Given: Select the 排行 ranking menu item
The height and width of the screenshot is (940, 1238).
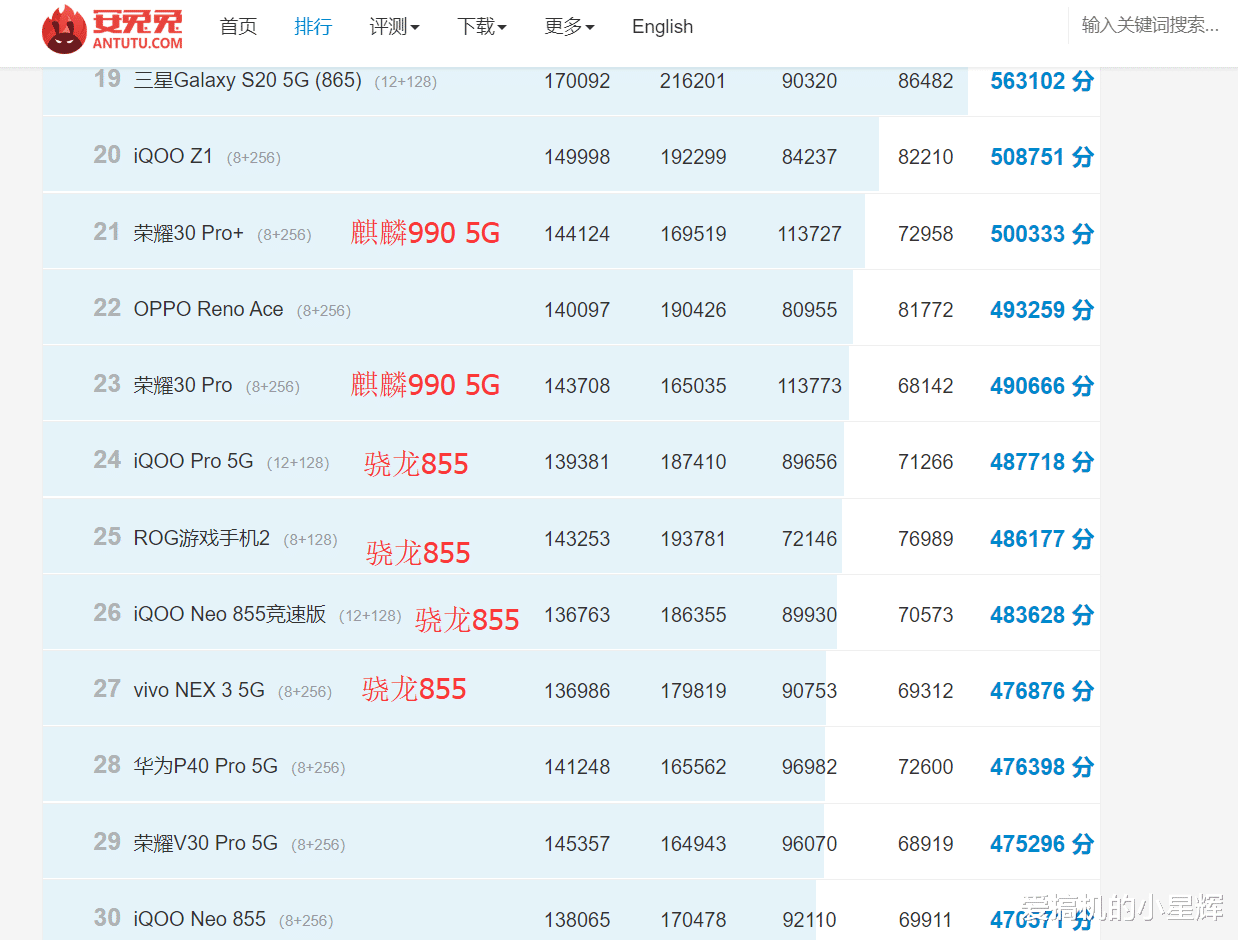Looking at the screenshot, I should click(x=313, y=27).
